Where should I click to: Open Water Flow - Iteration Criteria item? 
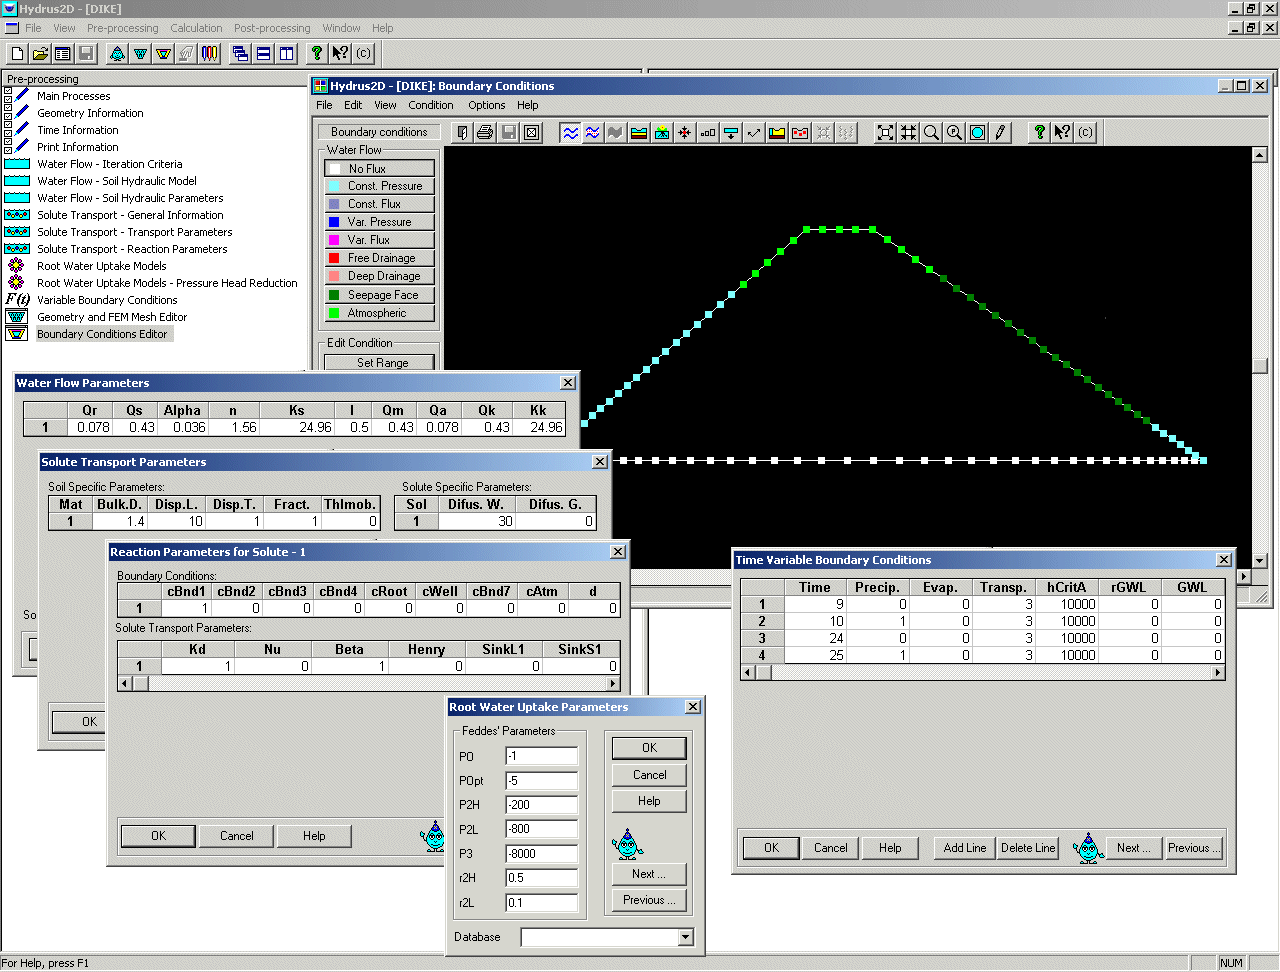click(x=109, y=164)
